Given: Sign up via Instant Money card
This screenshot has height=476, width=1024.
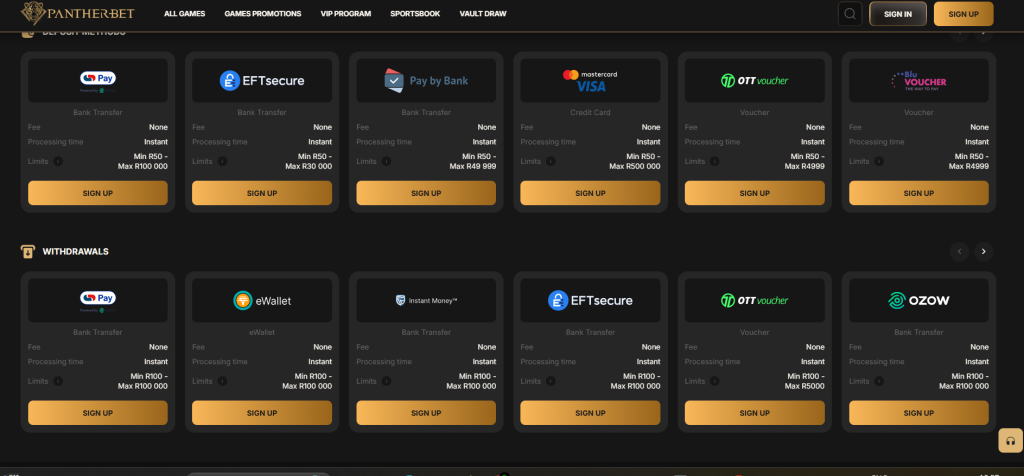Looking at the screenshot, I should click(426, 413).
